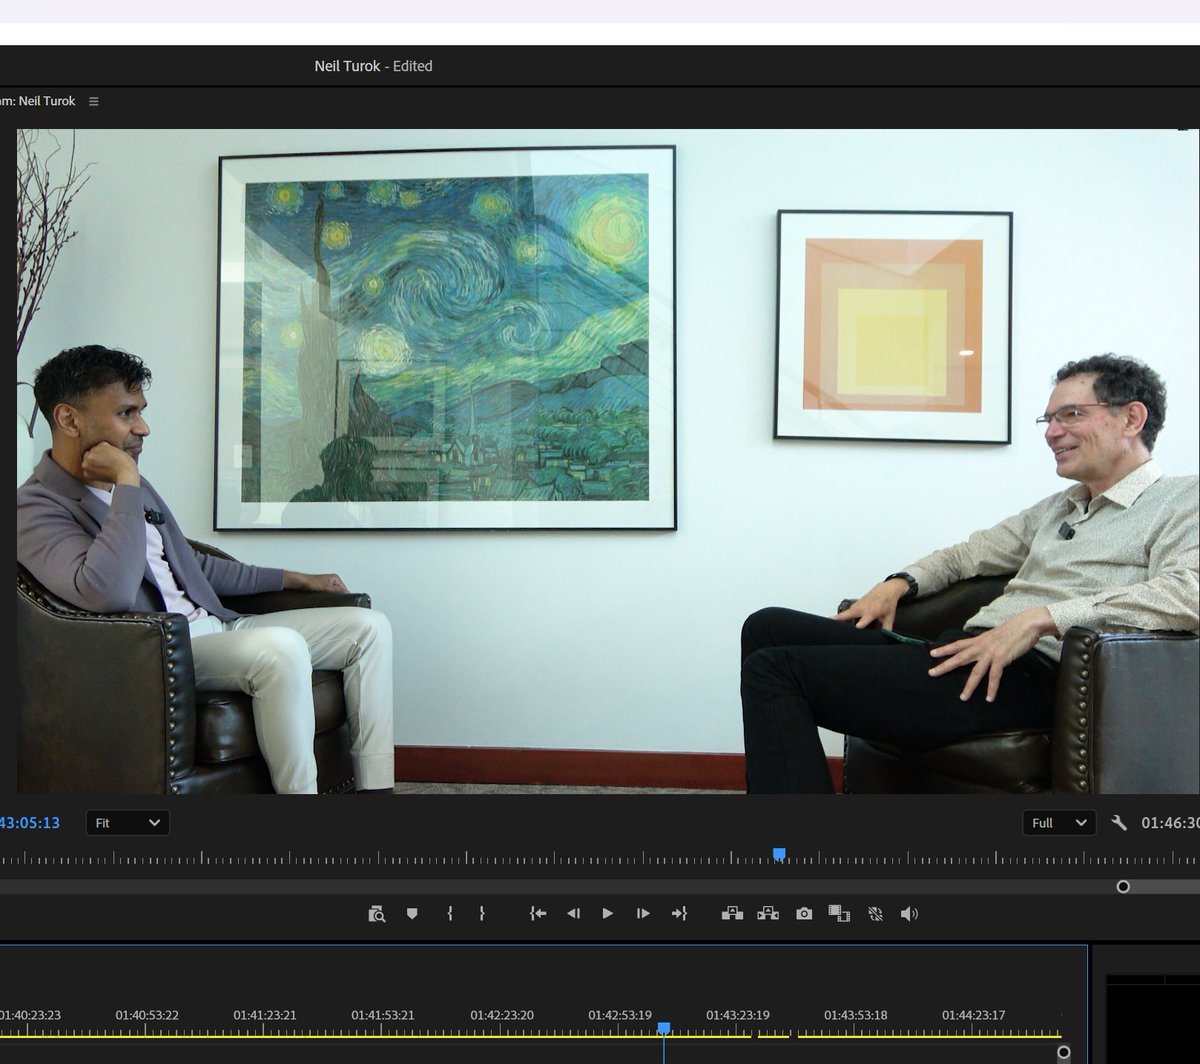
Task: Click timeline ruler at 01:44:23:17
Action: click(974, 1015)
